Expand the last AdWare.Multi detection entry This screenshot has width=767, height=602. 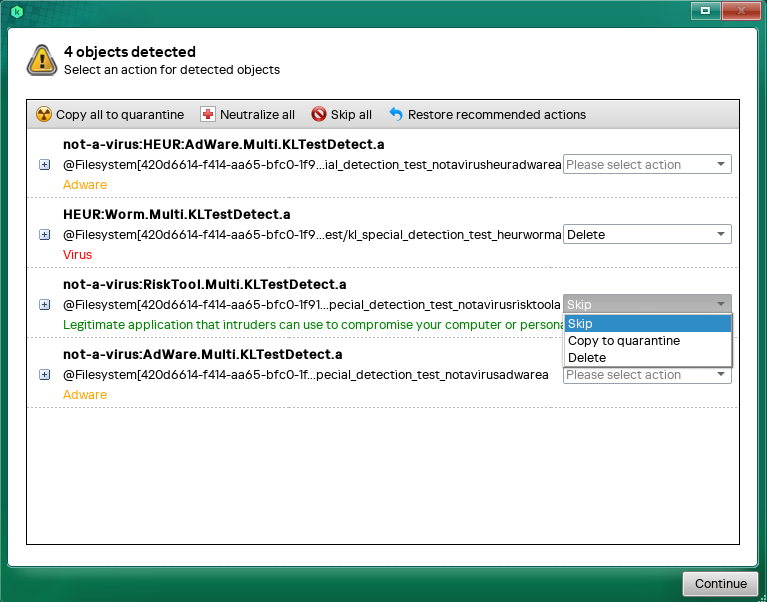point(44,375)
